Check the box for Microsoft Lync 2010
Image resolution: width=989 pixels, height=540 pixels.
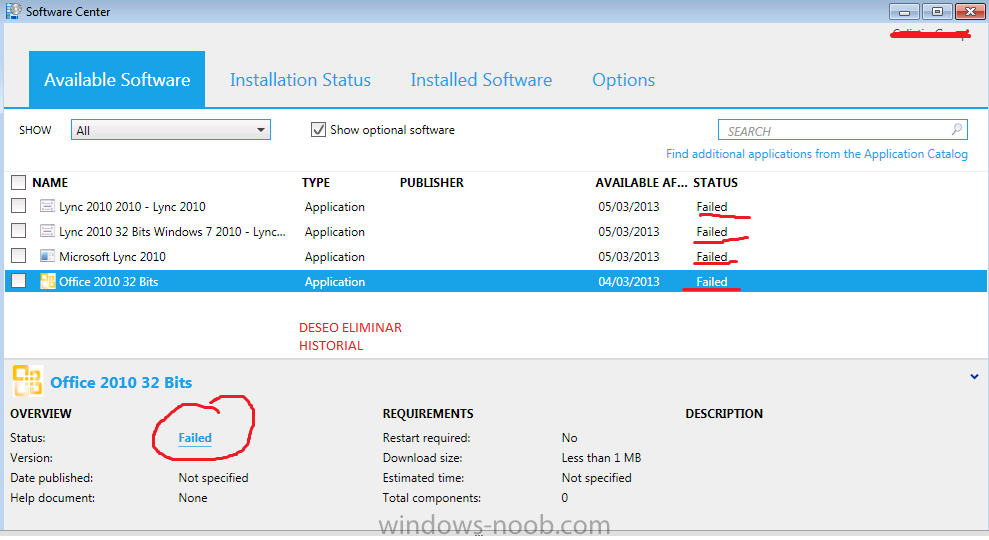click(18, 255)
